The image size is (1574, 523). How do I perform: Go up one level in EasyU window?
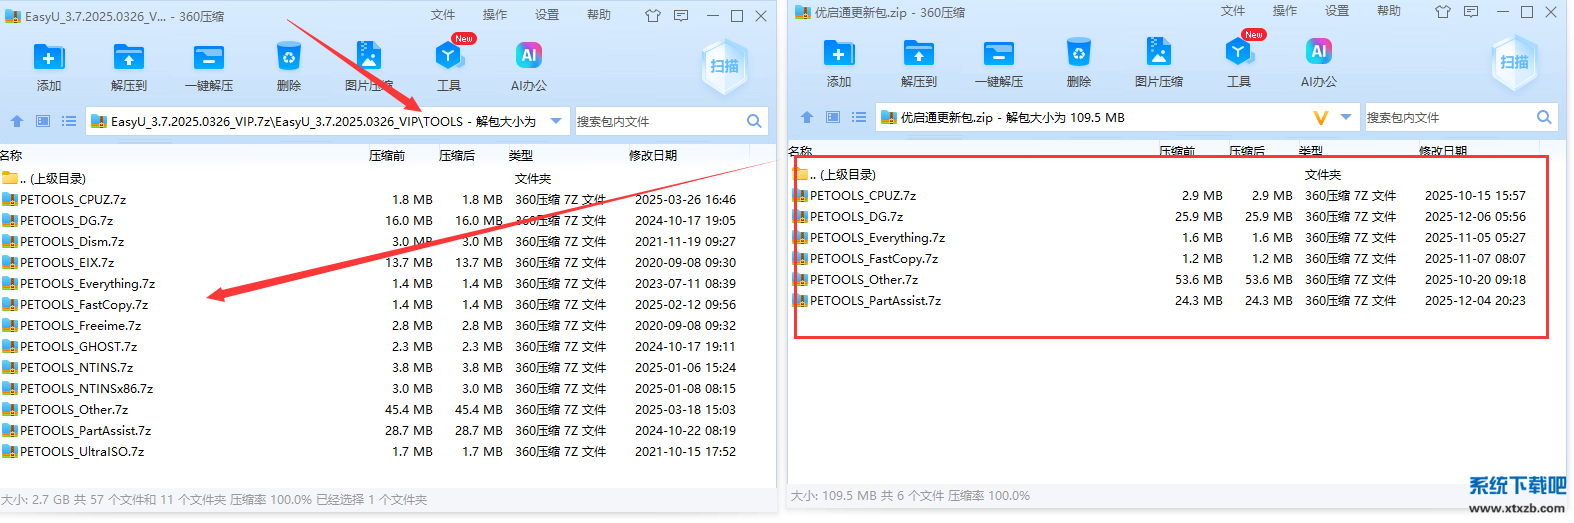[17, 121]
